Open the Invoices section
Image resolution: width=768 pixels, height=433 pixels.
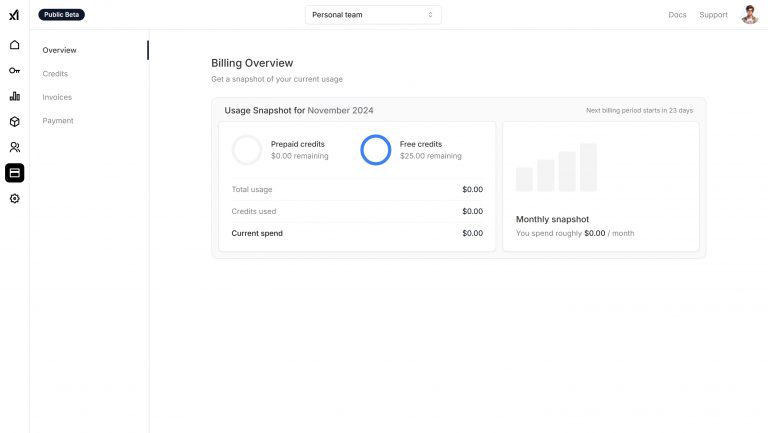click(x=57, y=97)
